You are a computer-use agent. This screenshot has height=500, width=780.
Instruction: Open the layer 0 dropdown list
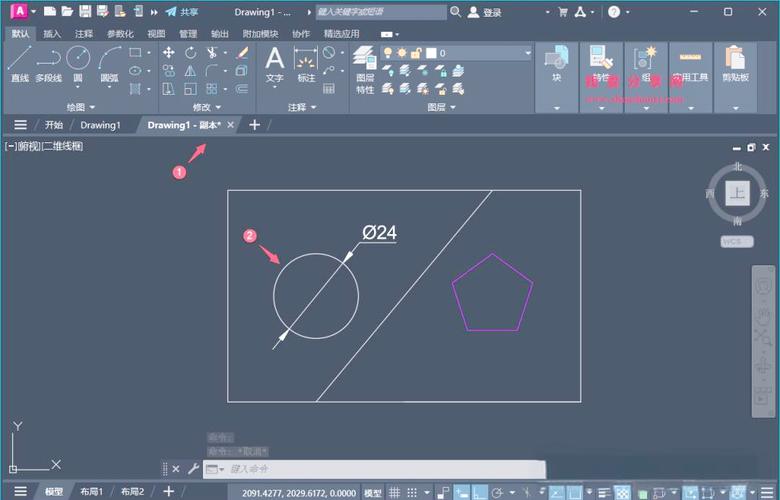click(528, 53)
